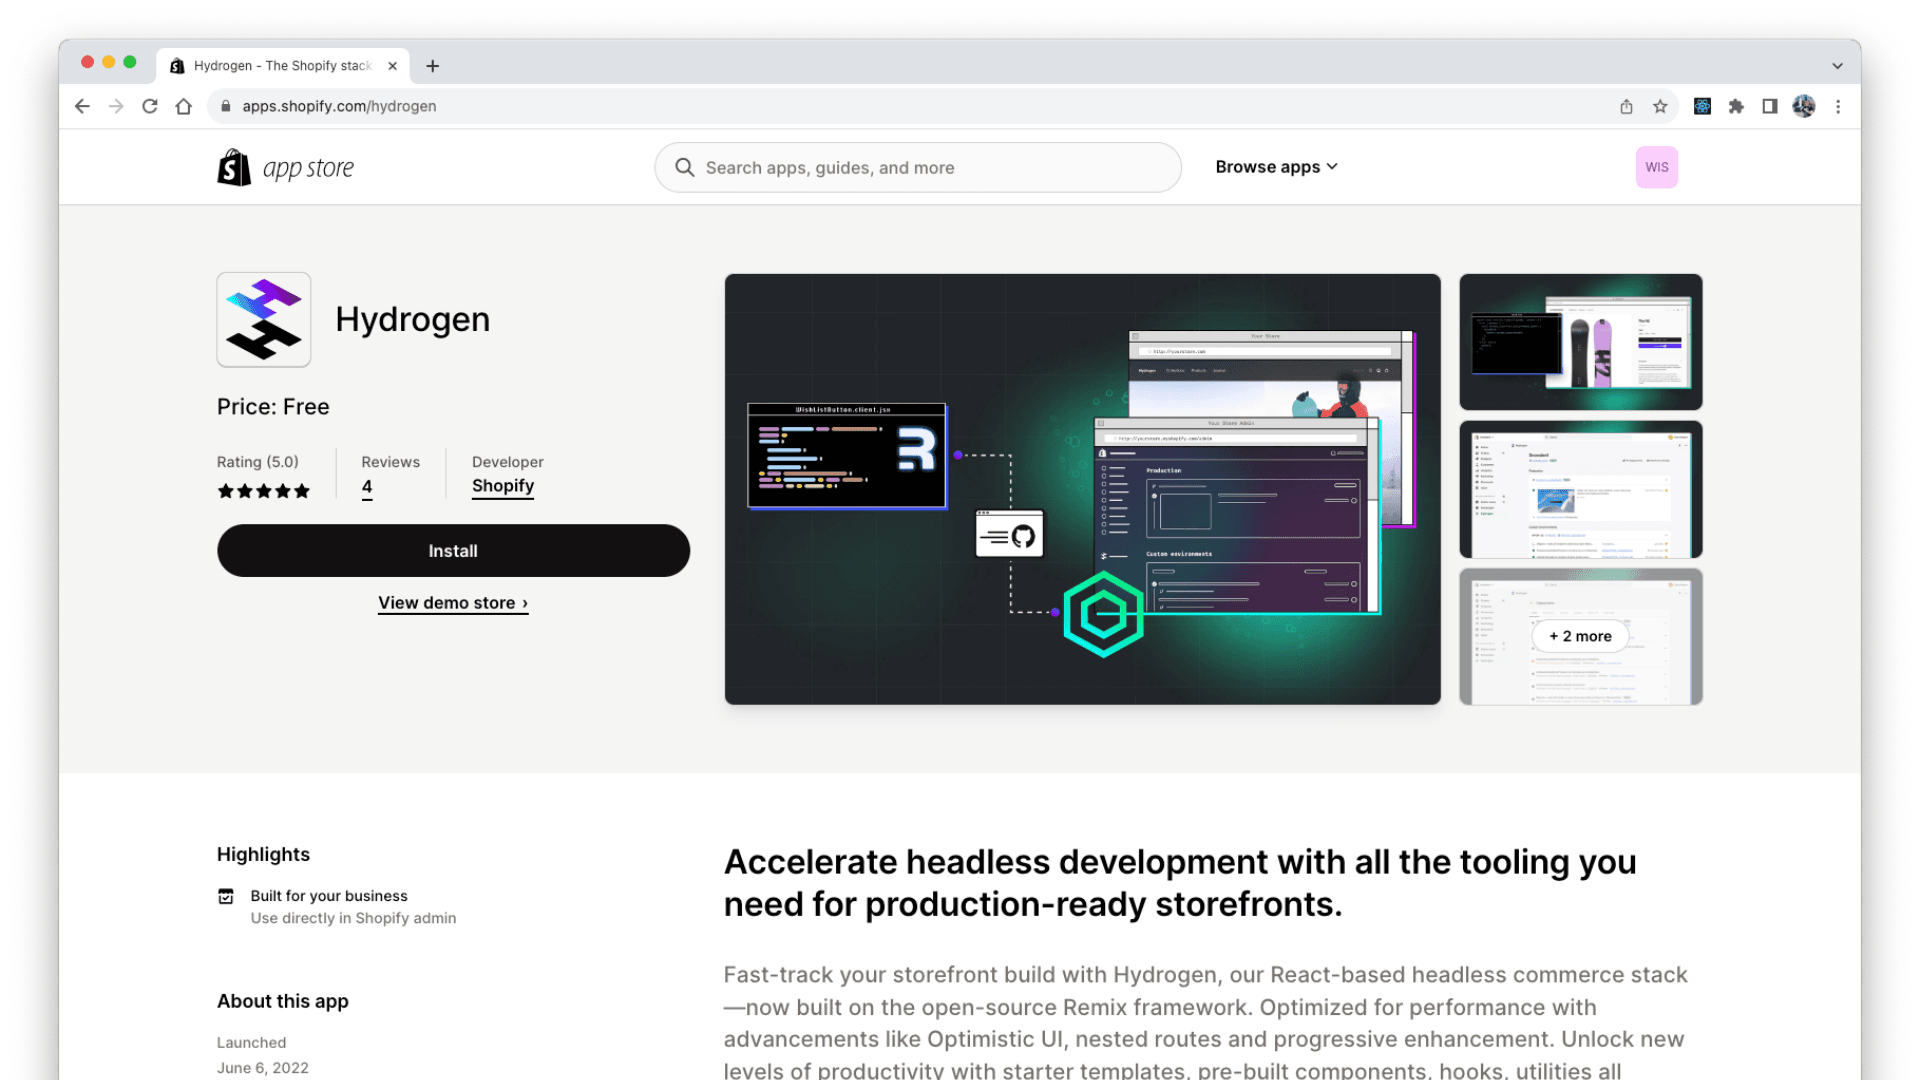This screenshot has height=1080, width=1920.
Task: Open the snowboard storefront thumbnail
Action: click(x=1580, y=342)
